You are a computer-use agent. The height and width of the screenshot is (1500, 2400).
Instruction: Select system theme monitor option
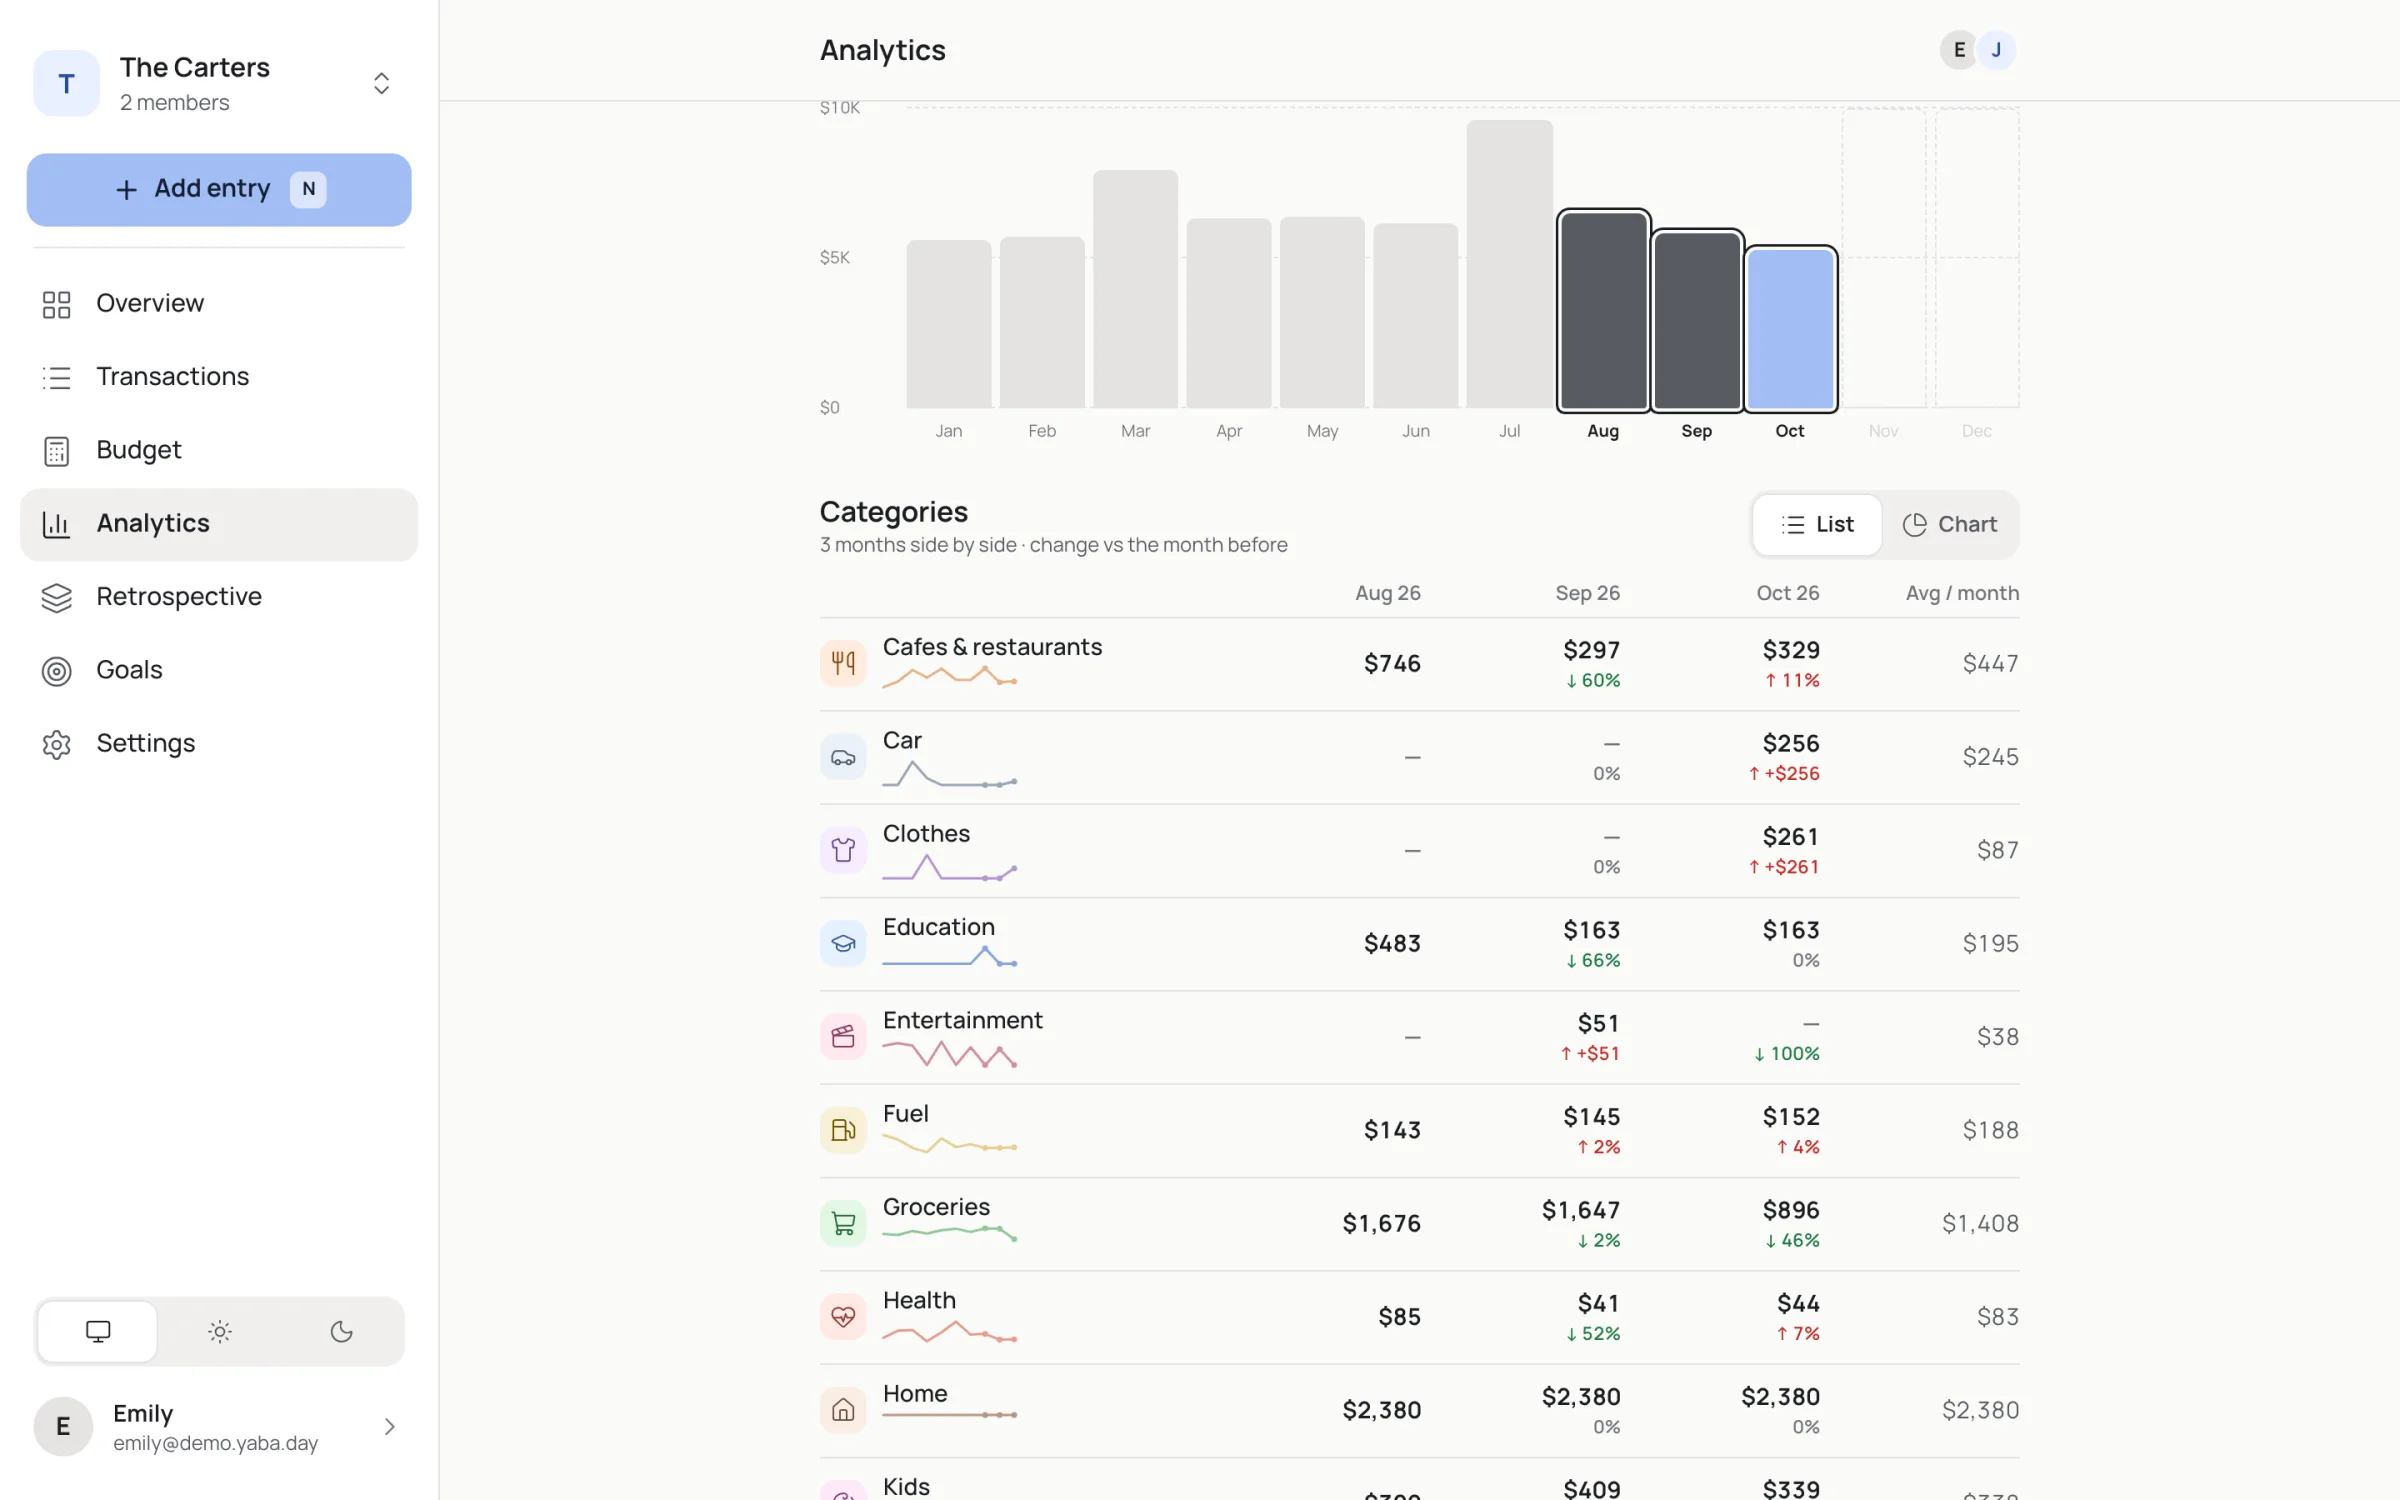[x=98, y=1331]
